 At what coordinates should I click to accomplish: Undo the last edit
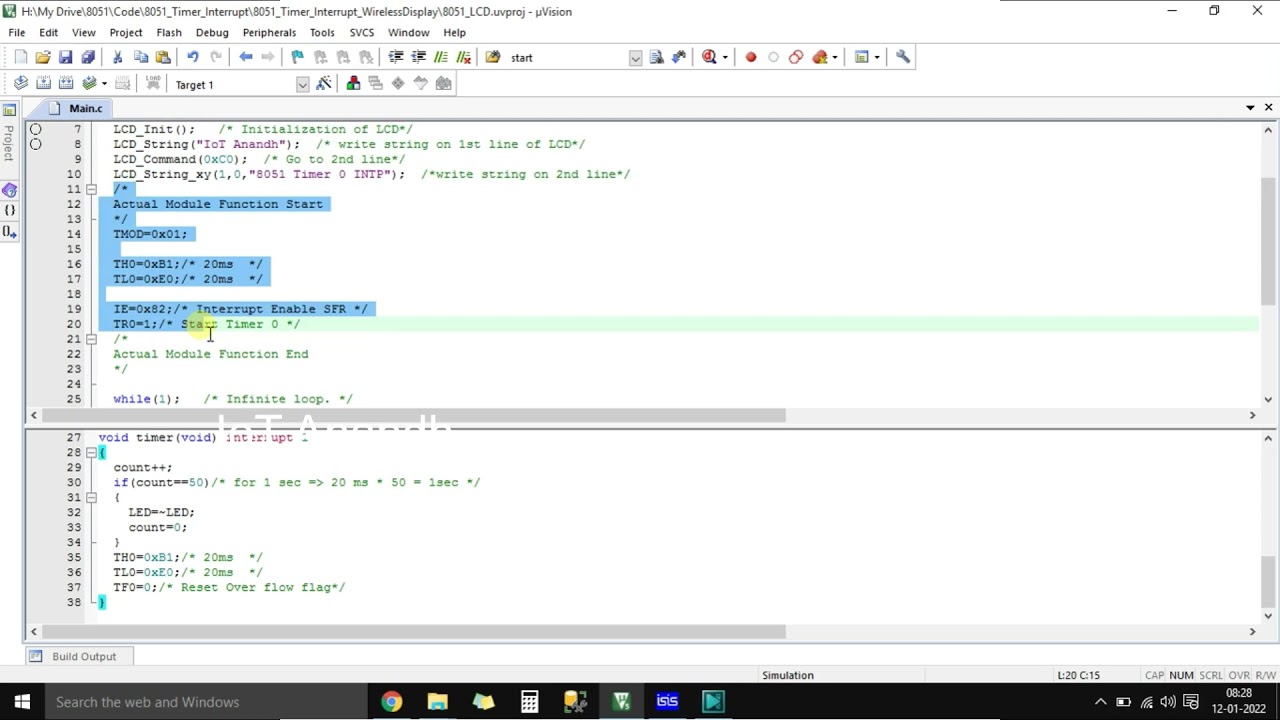coord(193,57)
